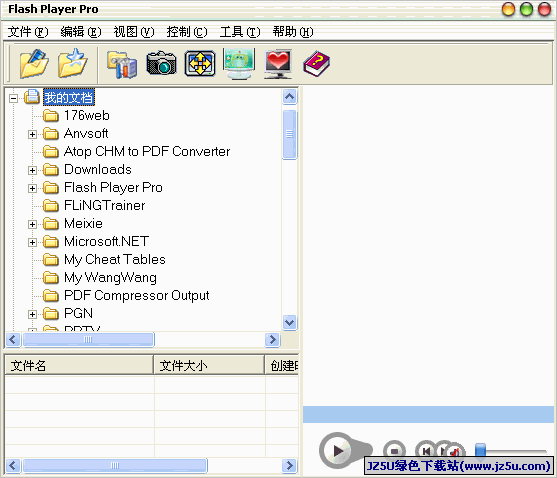Expand the Anvsoft folder node
557x478 pixels.
point(32,134)
